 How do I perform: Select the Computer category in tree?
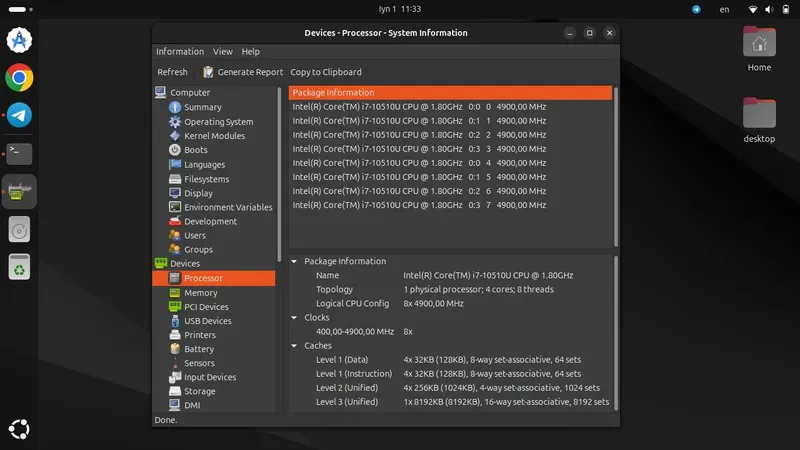point(190,92)
